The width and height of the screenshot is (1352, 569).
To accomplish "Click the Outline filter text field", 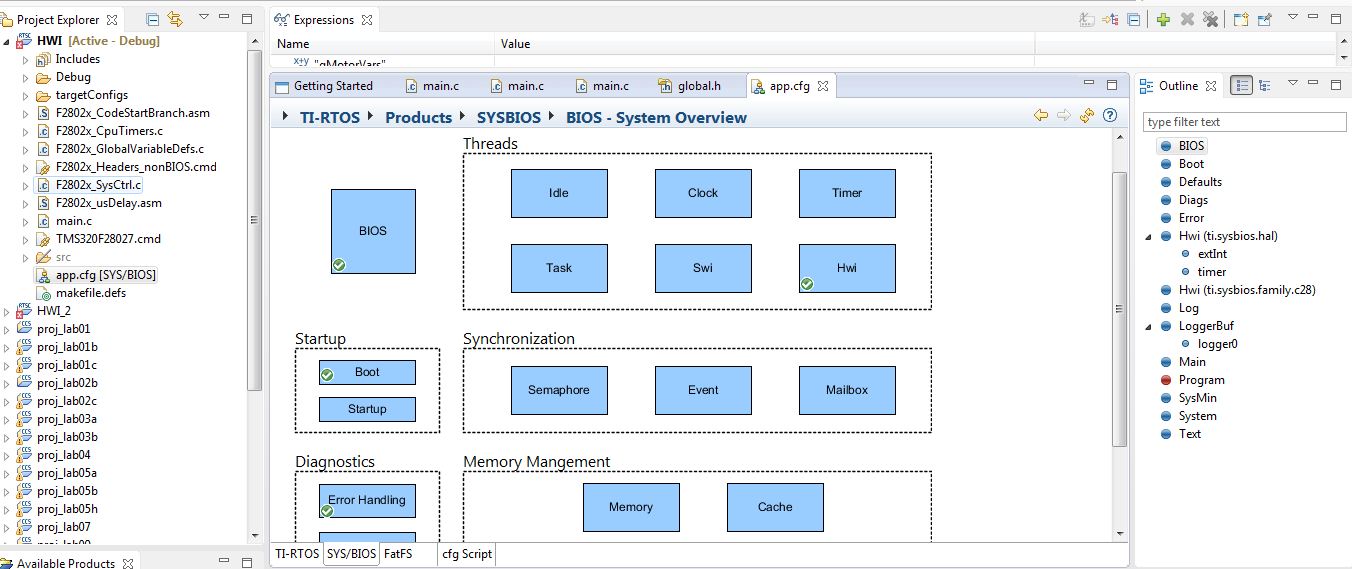I will [1244, 122].
